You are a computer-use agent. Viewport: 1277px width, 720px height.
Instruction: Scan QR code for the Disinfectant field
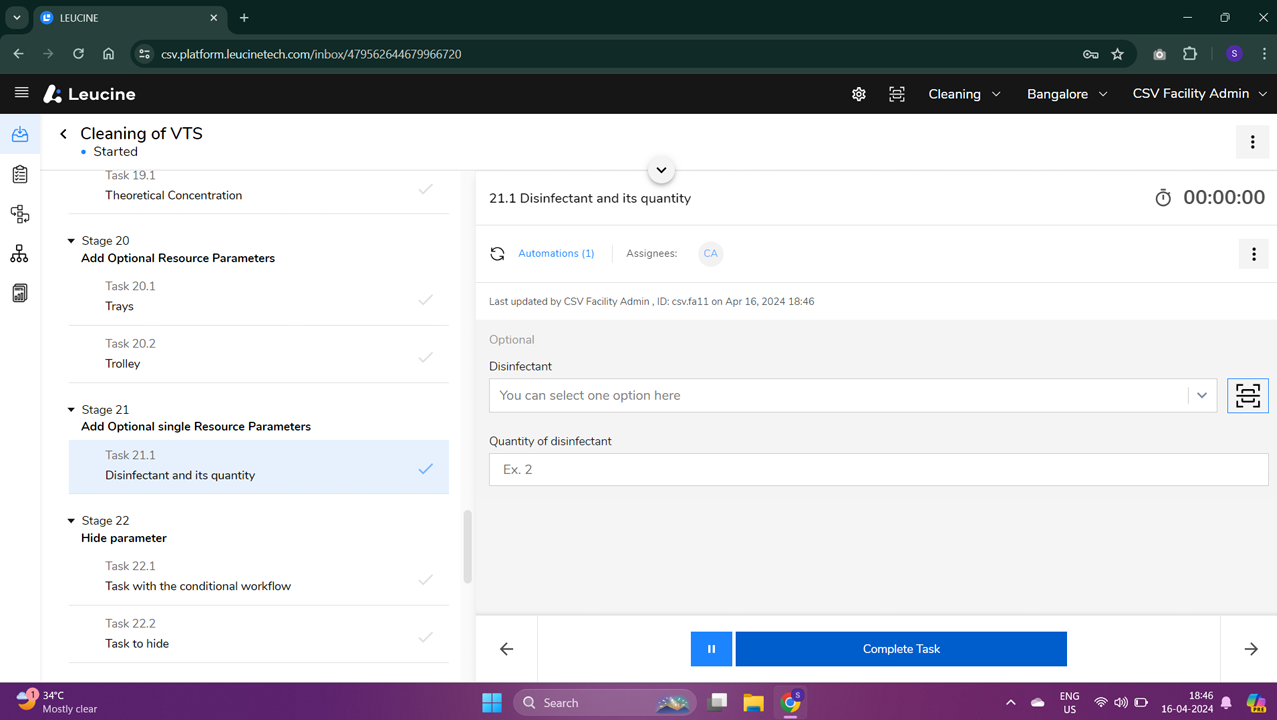pyautogui.click(x=1247, y=395)
